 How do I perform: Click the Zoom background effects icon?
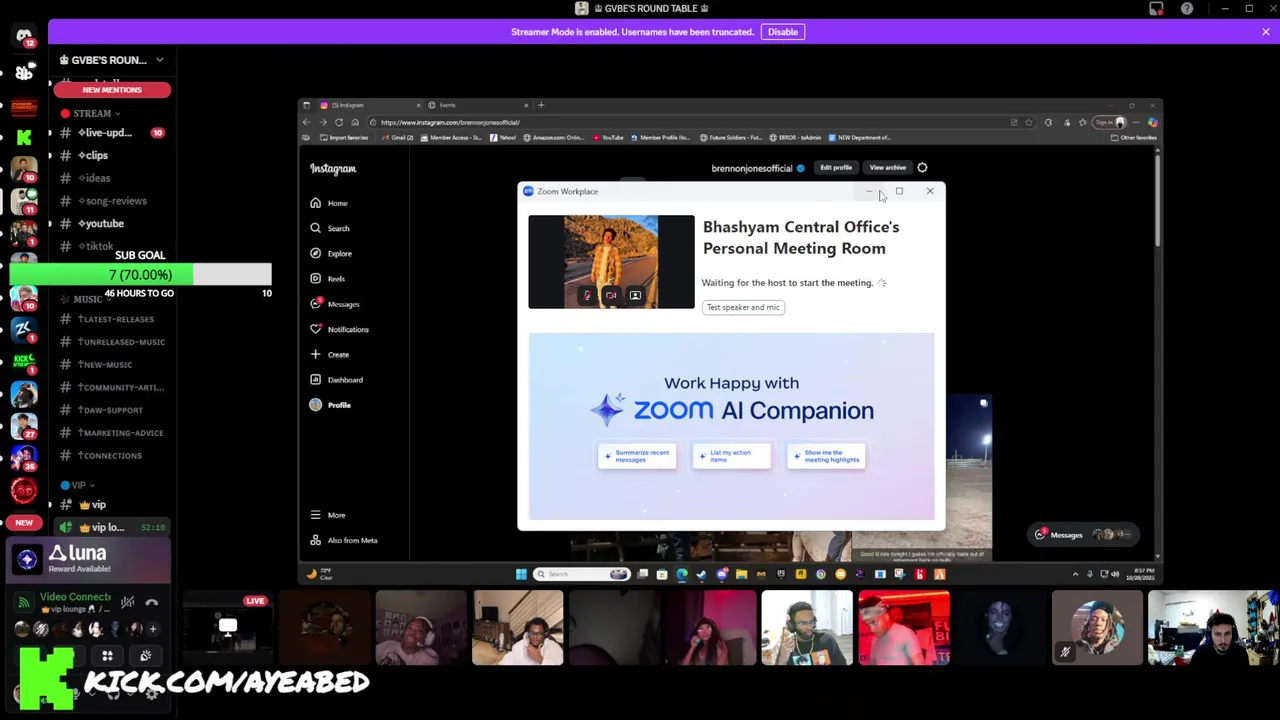(635, 295)
